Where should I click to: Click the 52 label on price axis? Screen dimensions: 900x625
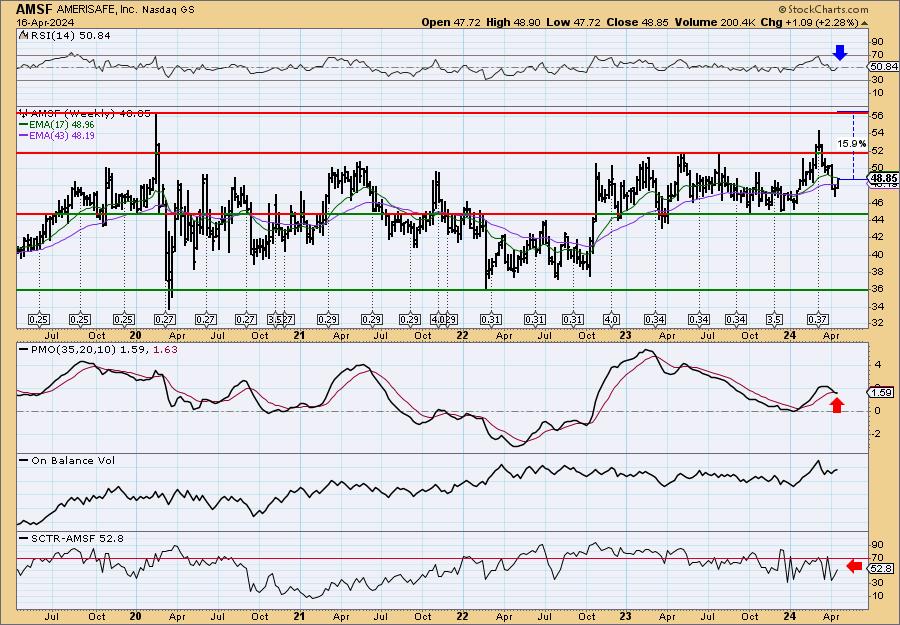pos(877,151)
